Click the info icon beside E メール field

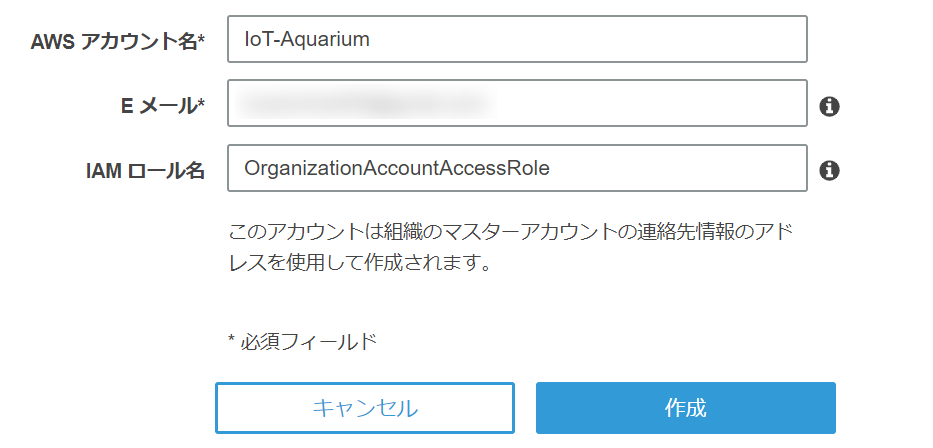[x=828, y=106]
